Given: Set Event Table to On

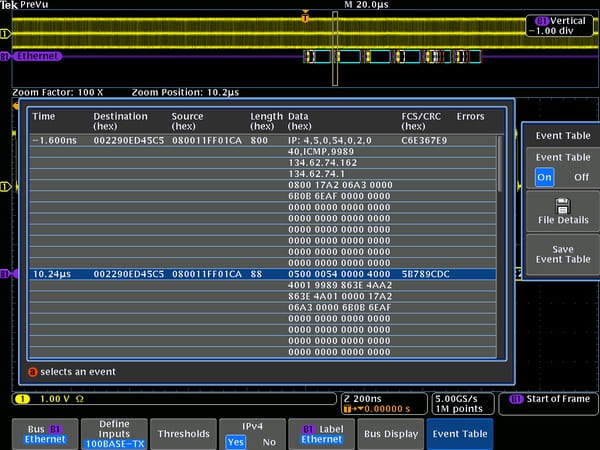Looking at the screenshot, I should pos(545,177).
